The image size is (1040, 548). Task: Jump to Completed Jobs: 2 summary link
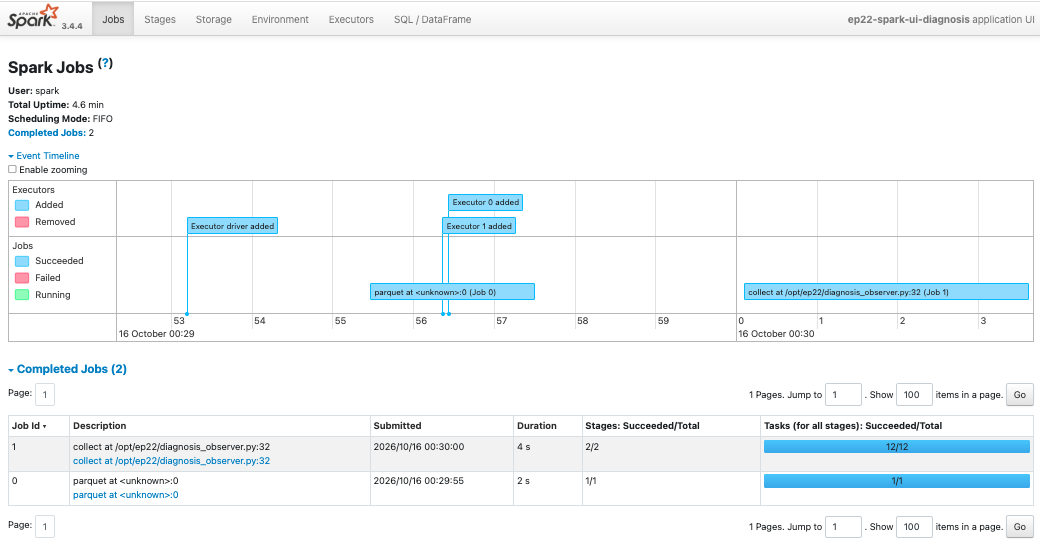[x=46, y=133]
